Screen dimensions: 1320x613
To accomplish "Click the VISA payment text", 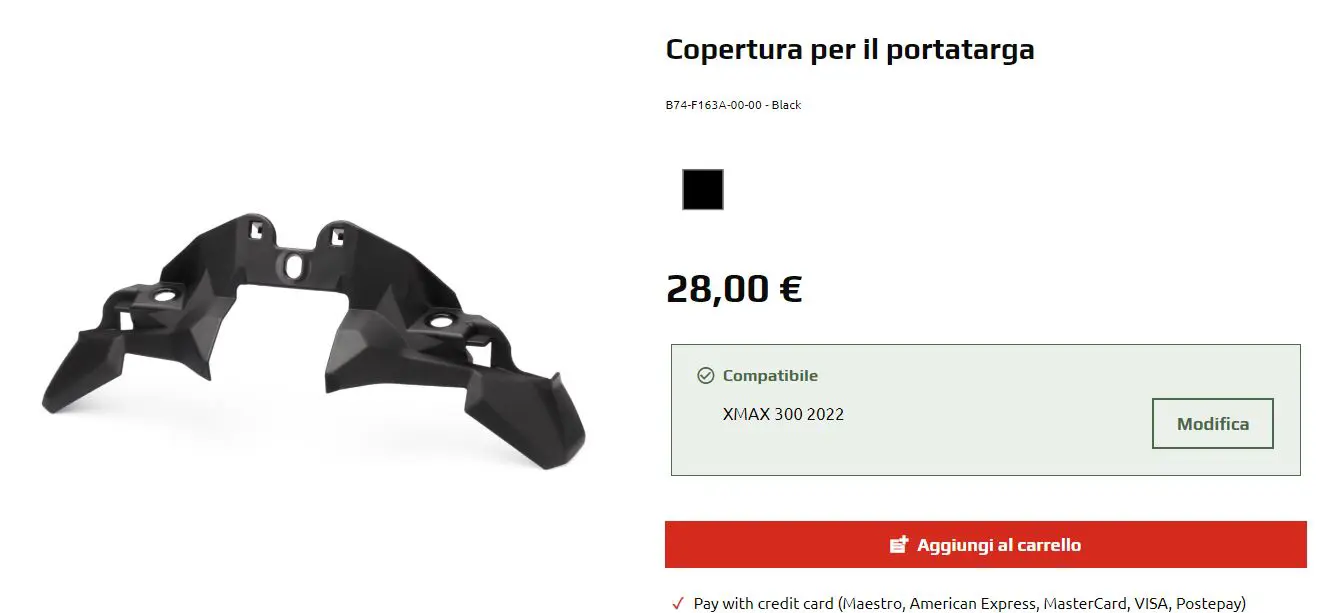I will pyautogui.click(x=1149, y=604).
